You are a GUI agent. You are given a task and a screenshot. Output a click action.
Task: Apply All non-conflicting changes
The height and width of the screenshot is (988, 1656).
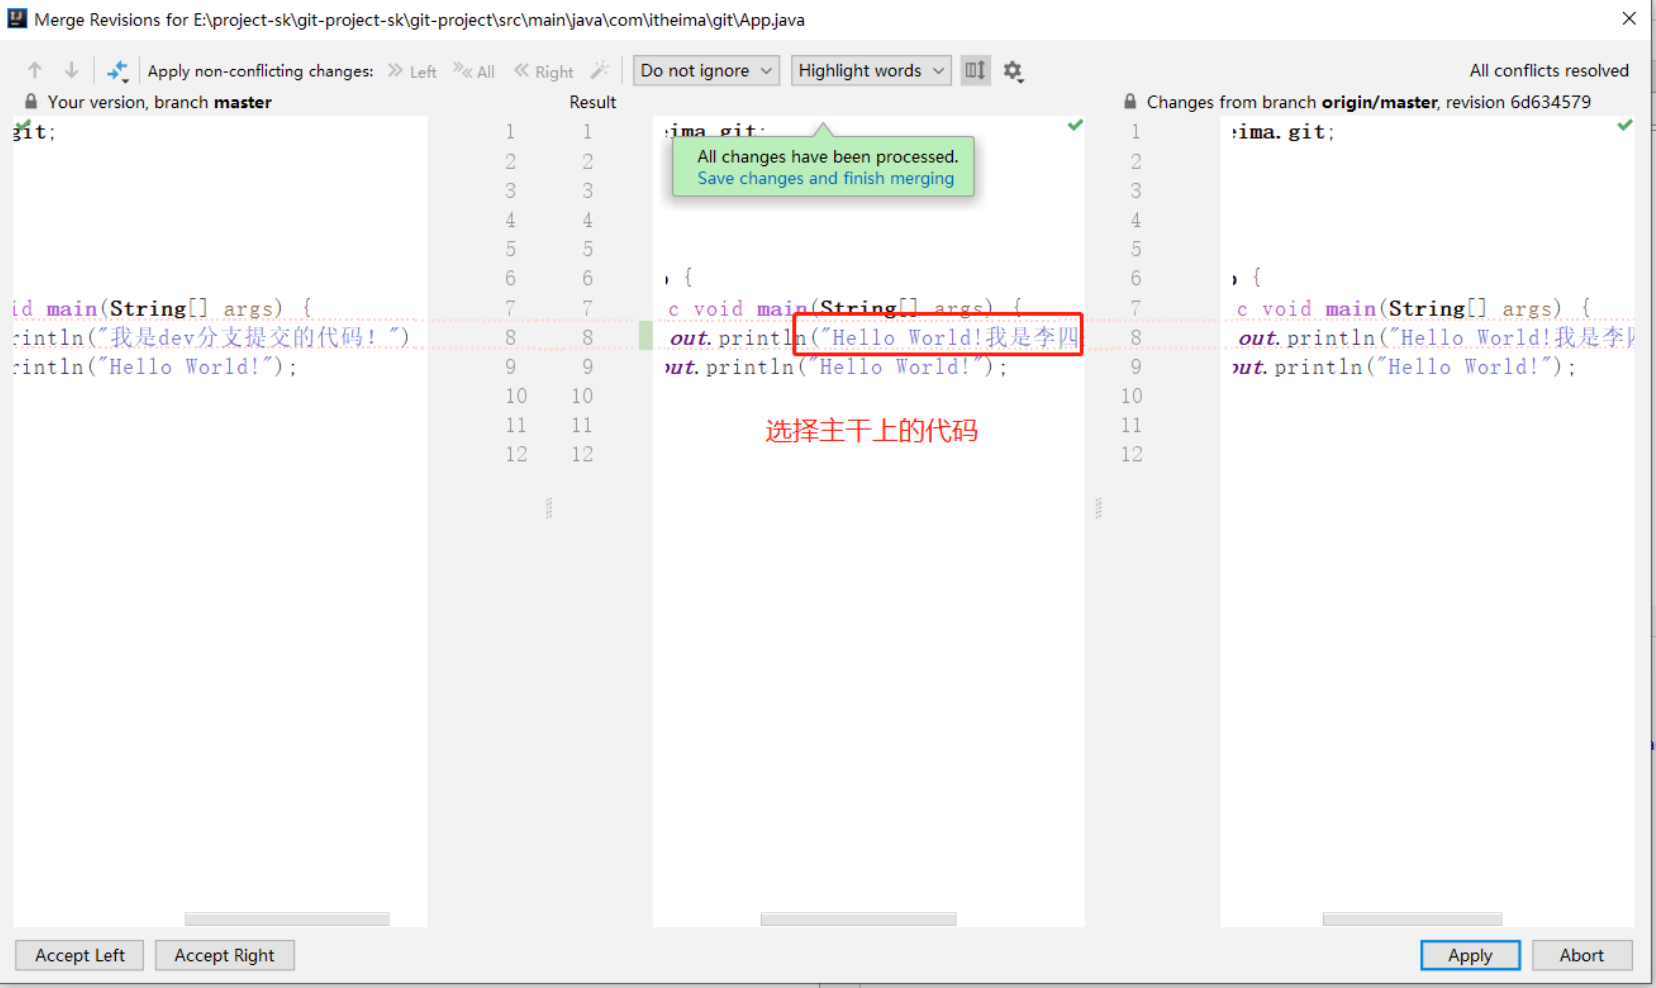click(x=474, y=71)
